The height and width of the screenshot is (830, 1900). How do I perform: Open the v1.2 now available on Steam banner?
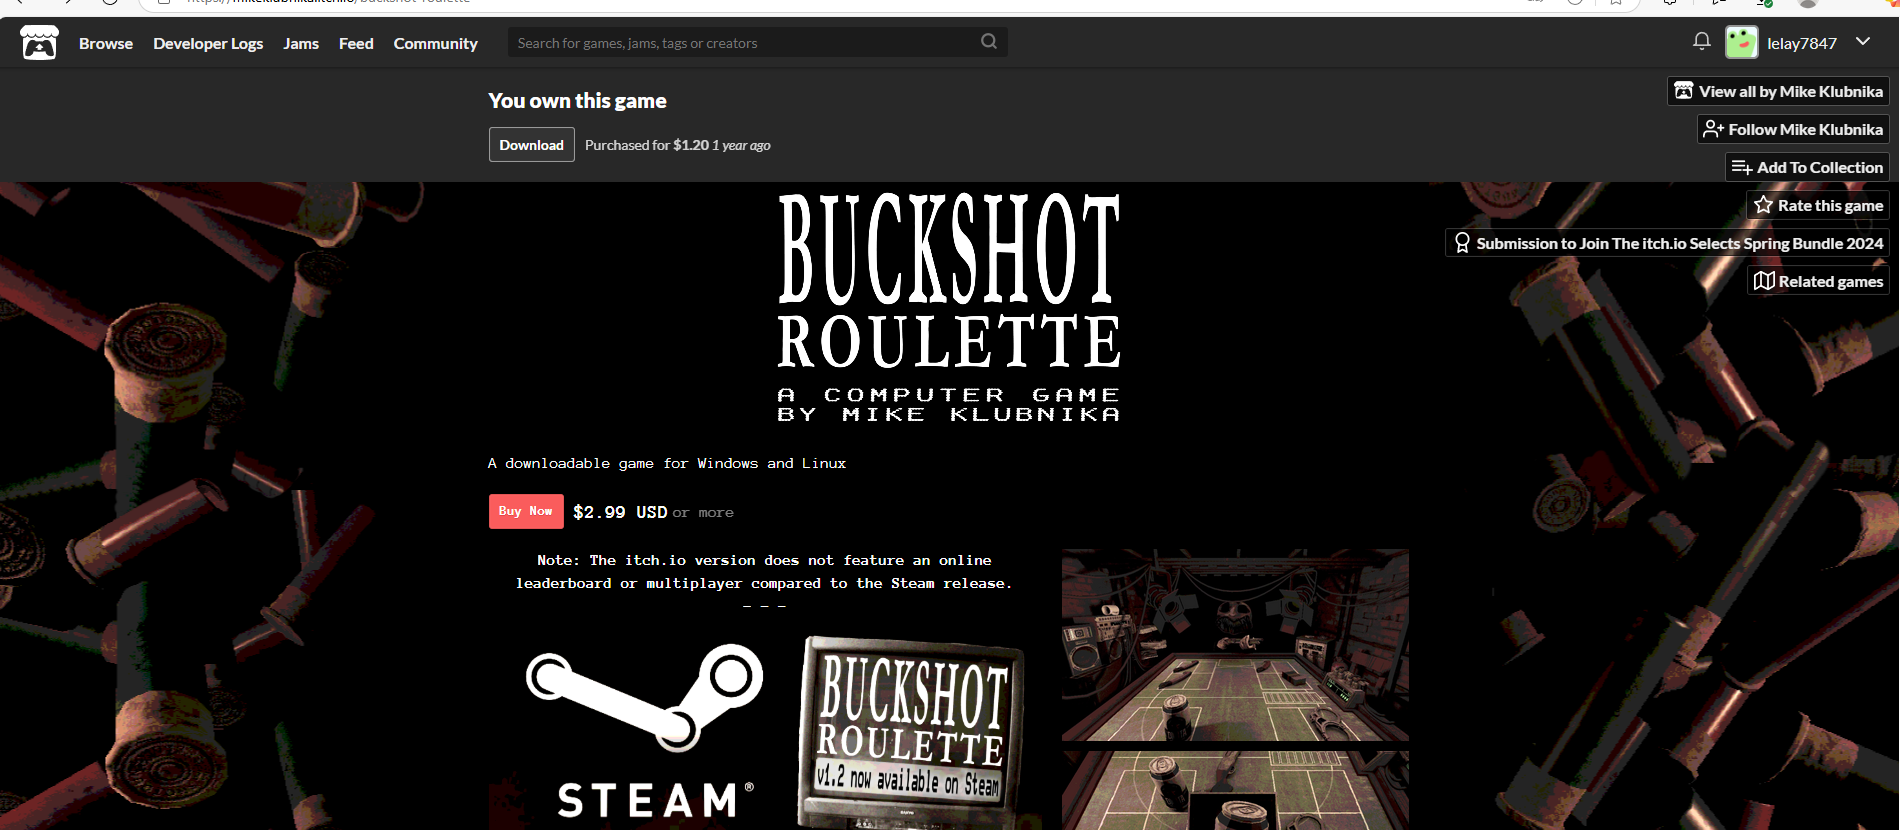click(x=911, y=732)
